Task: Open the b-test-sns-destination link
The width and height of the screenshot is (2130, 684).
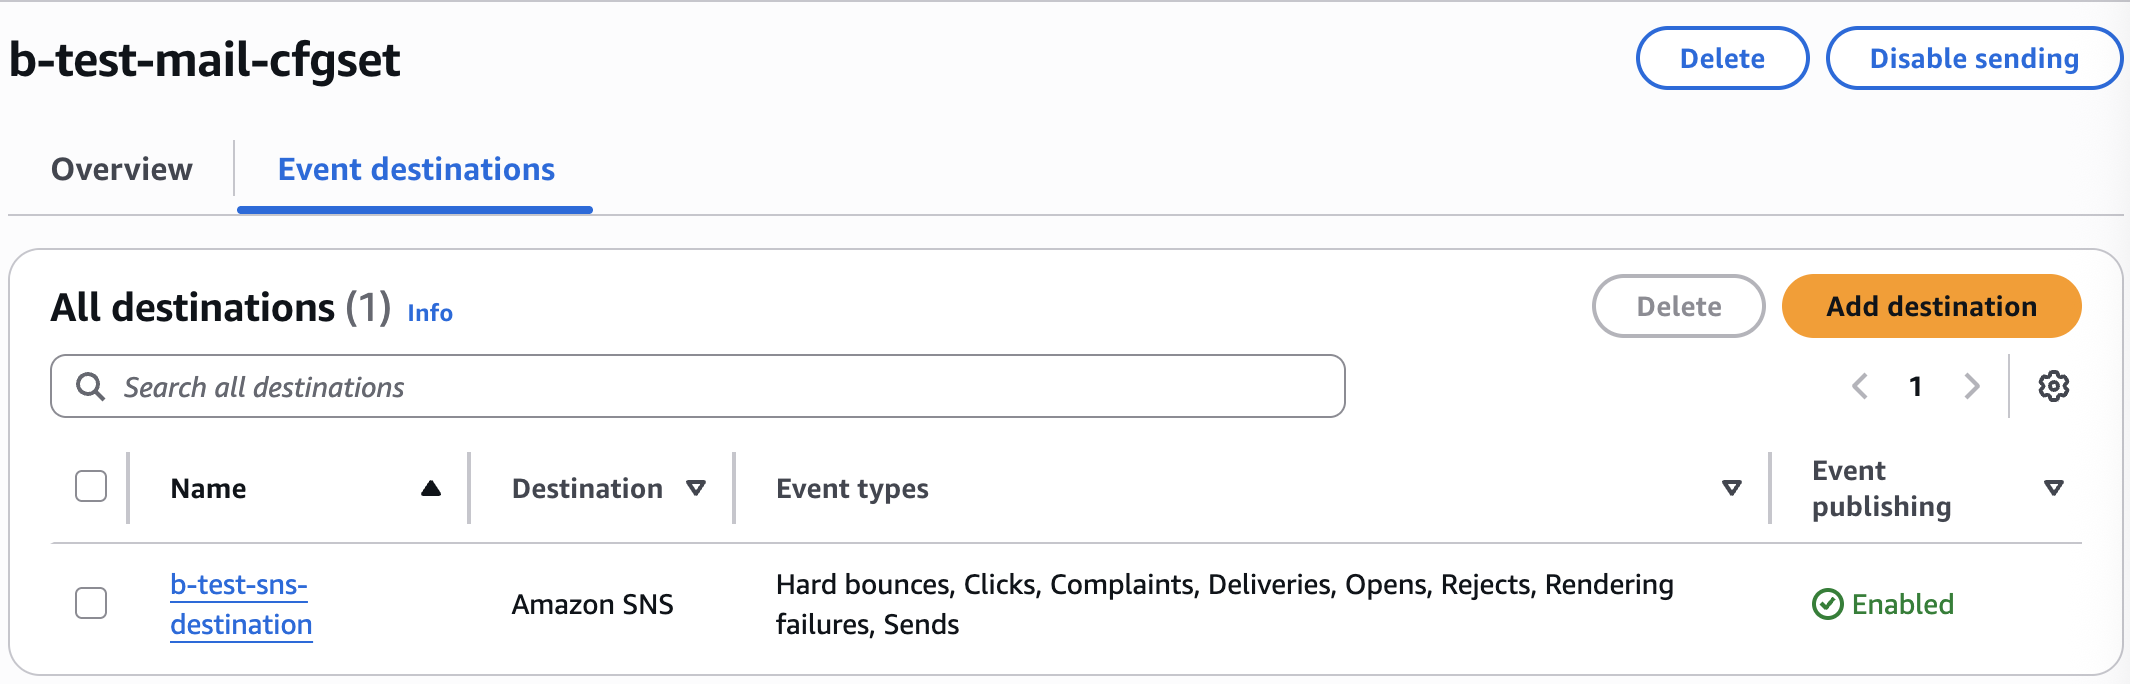Action: point(240,604)
